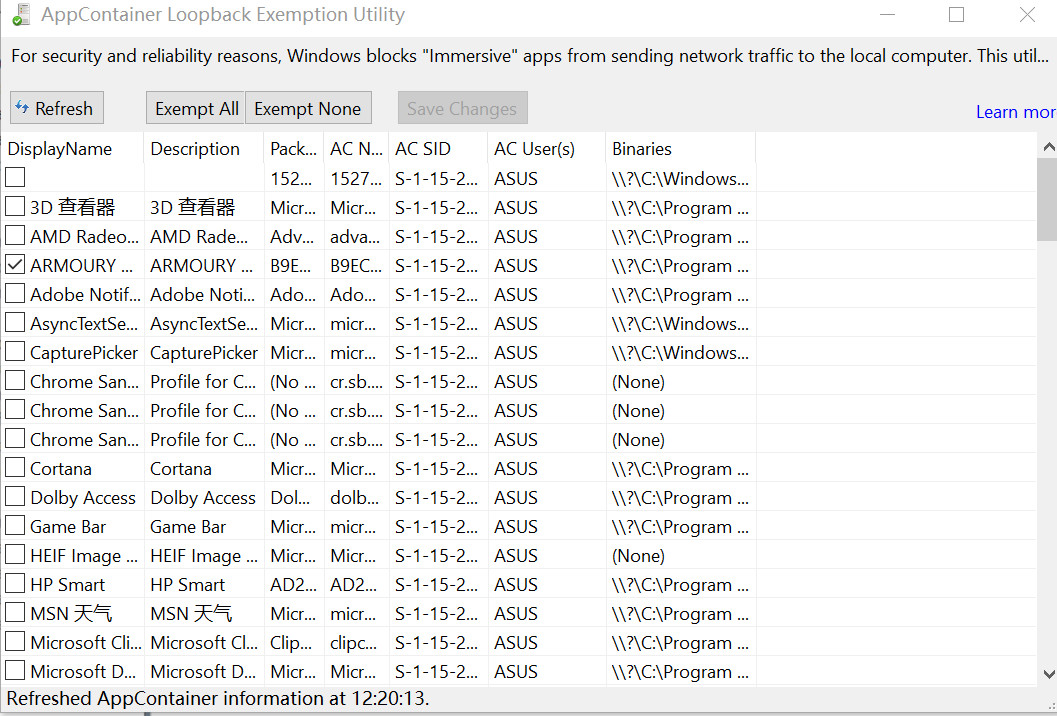Sort list by AC User(s) column

534,149
